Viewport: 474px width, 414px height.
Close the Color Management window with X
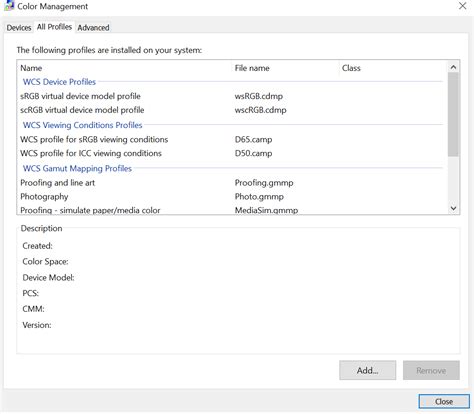tap(462, 6)
